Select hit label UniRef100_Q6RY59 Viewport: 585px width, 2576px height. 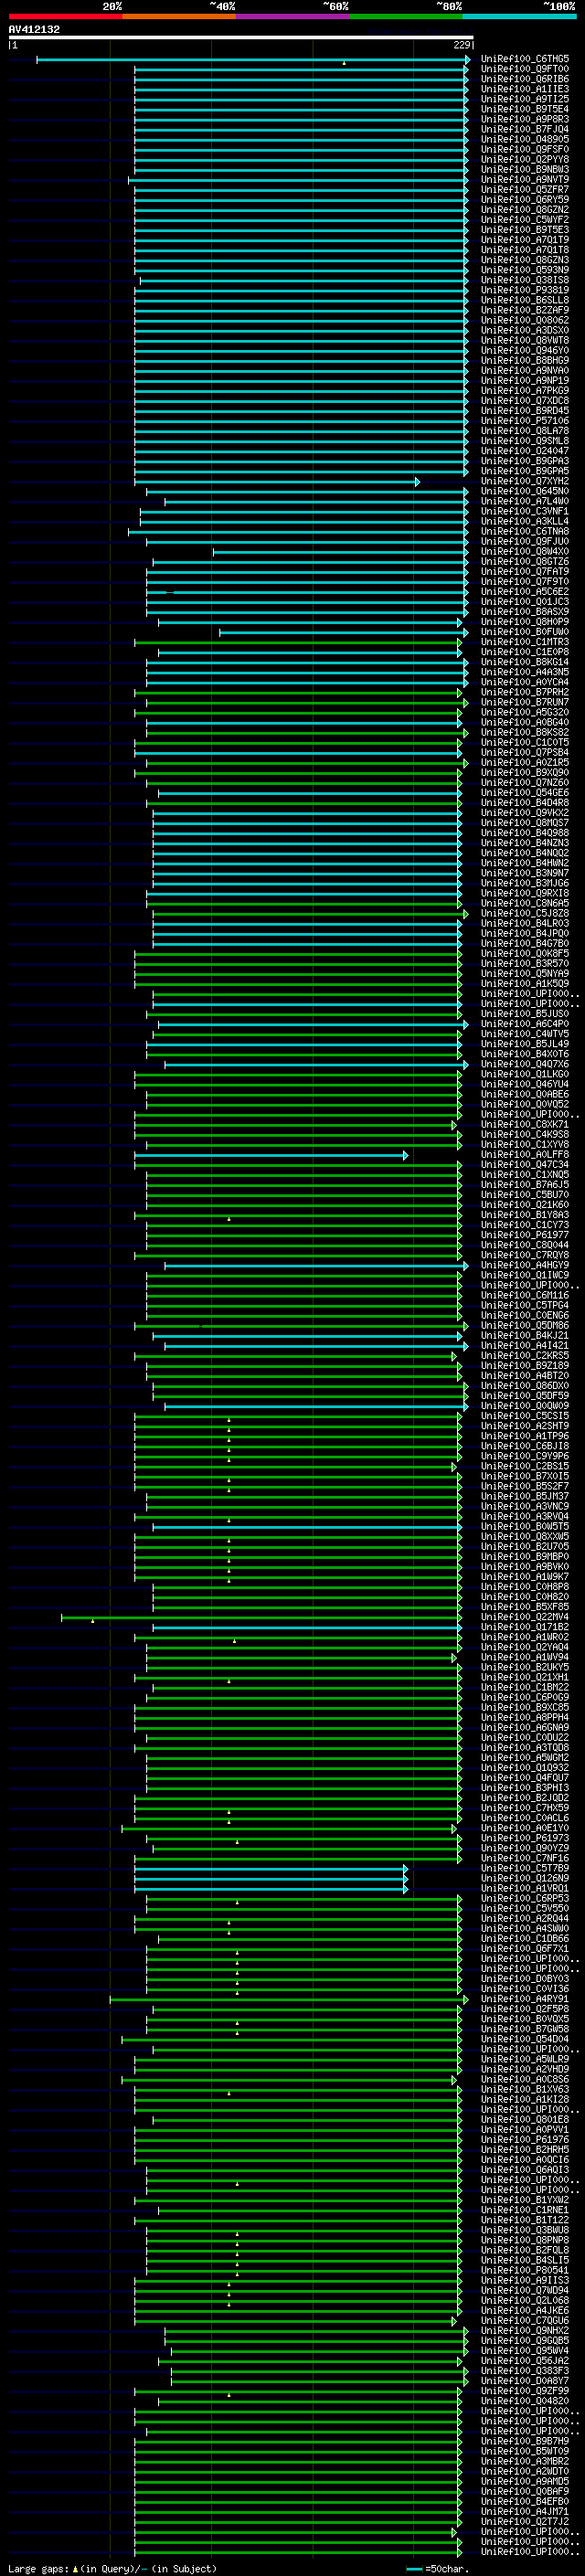525,200
